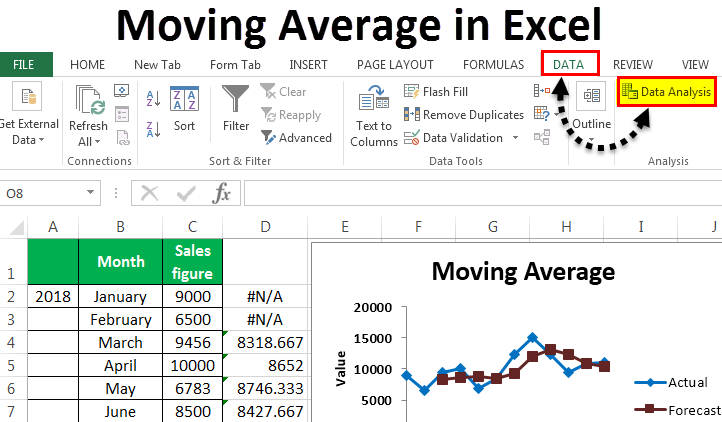Click the formula bar Enter checkmark icon
This screenshot has height=422, width=722.
click(186, 193)
